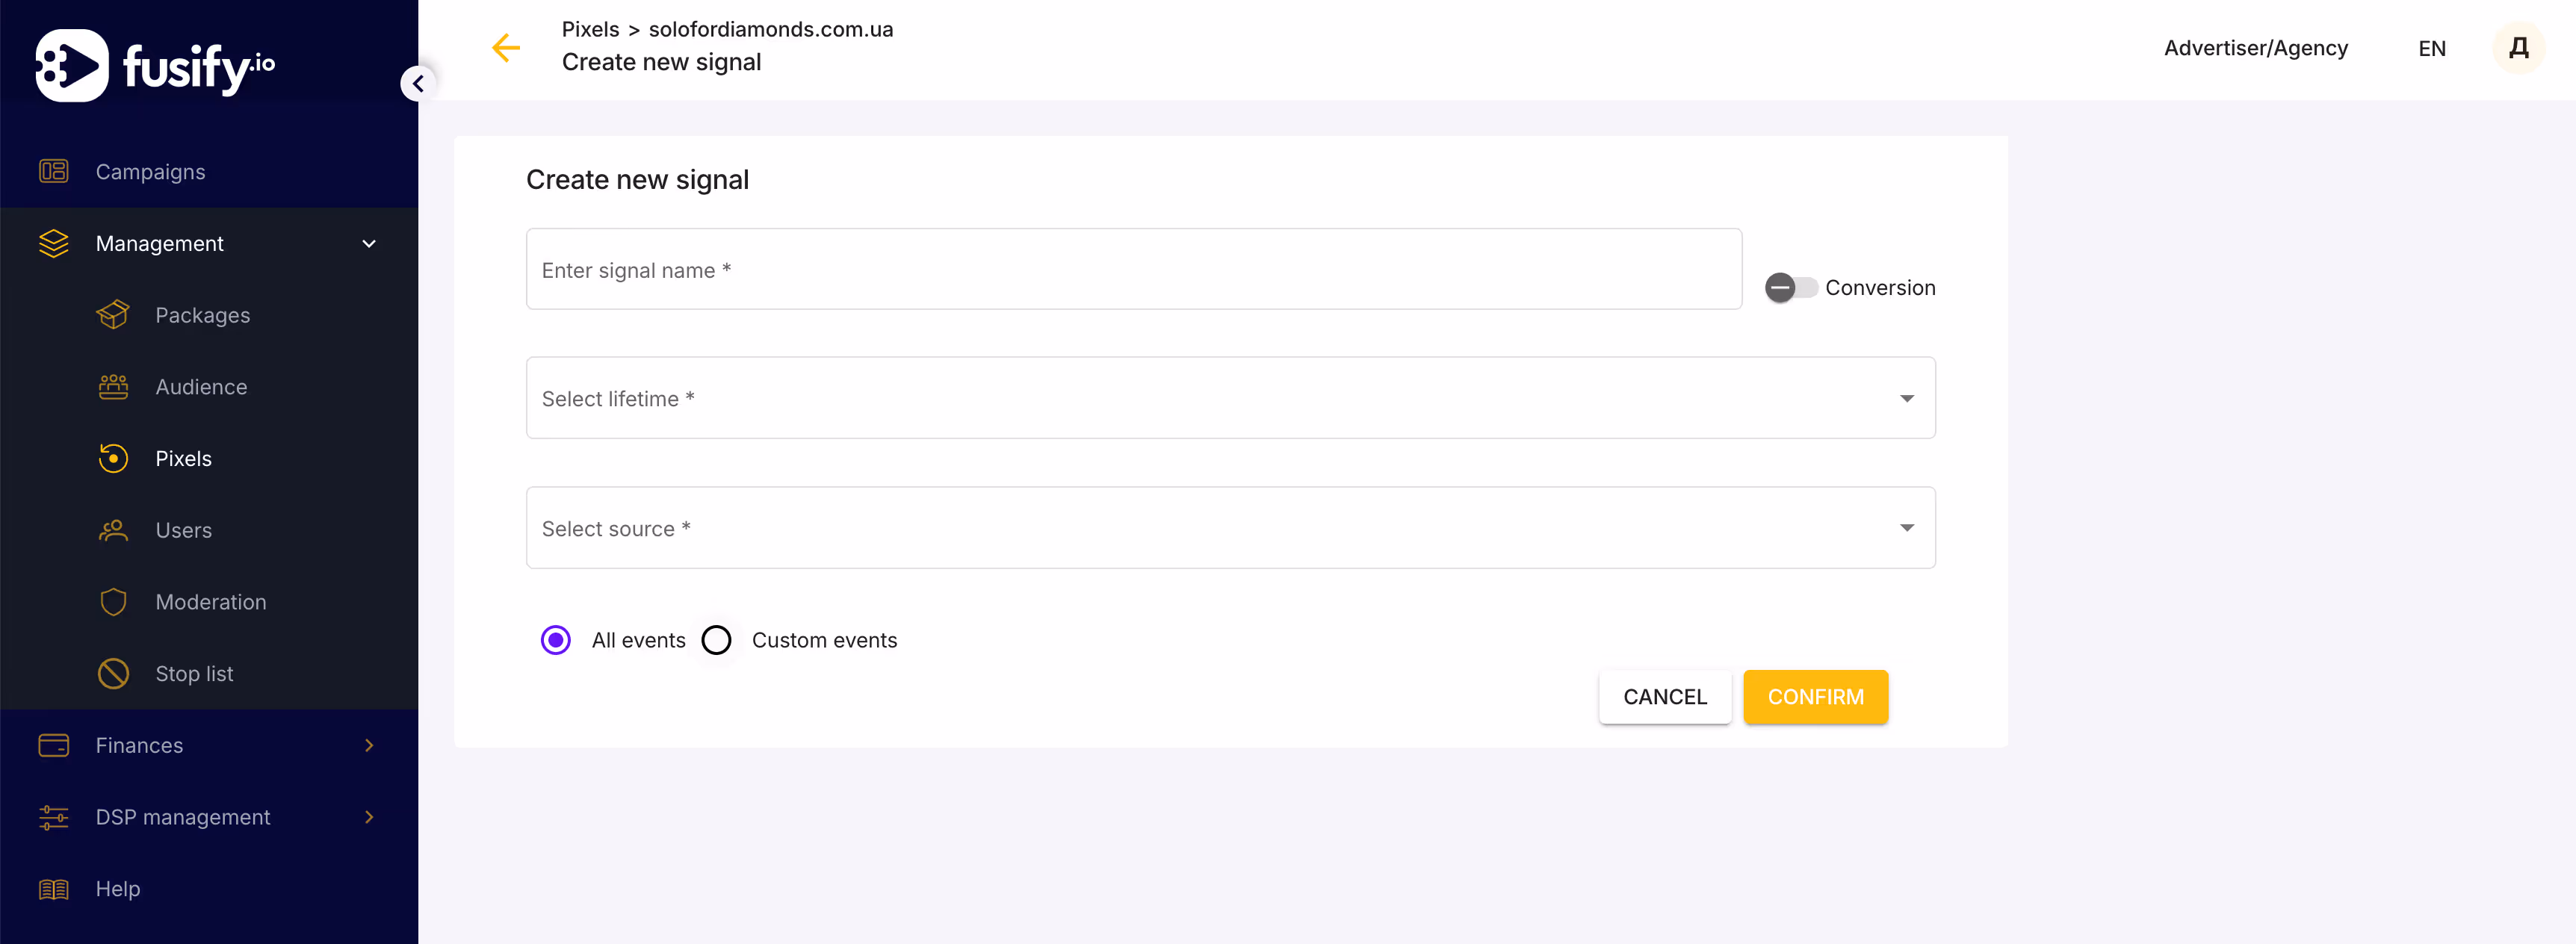
Task: Click the Management layers icon
Action: 53,243
